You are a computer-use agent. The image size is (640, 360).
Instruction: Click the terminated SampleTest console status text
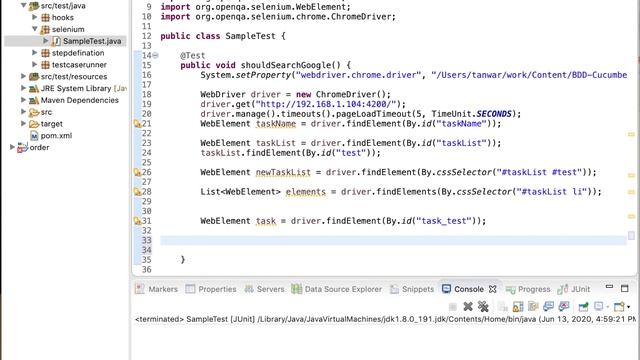point(385,319)
